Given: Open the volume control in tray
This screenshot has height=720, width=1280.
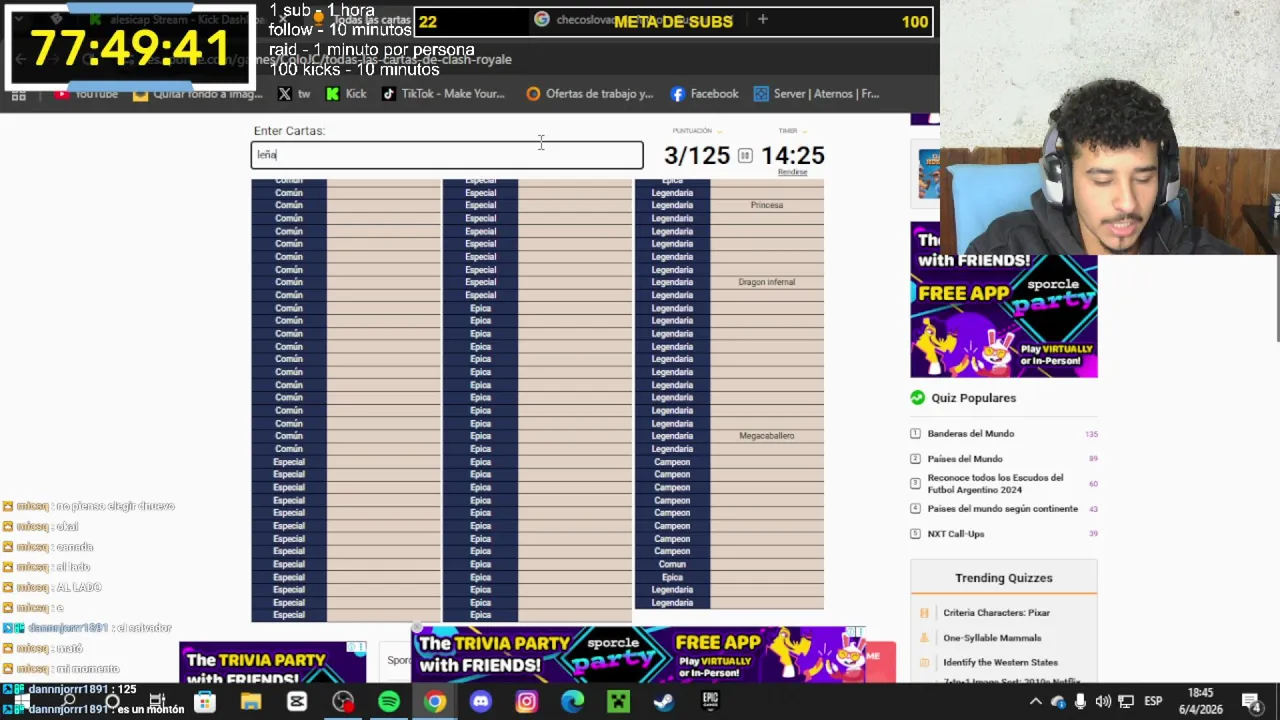Looking at the screenshot, I should coord(1103,702).
